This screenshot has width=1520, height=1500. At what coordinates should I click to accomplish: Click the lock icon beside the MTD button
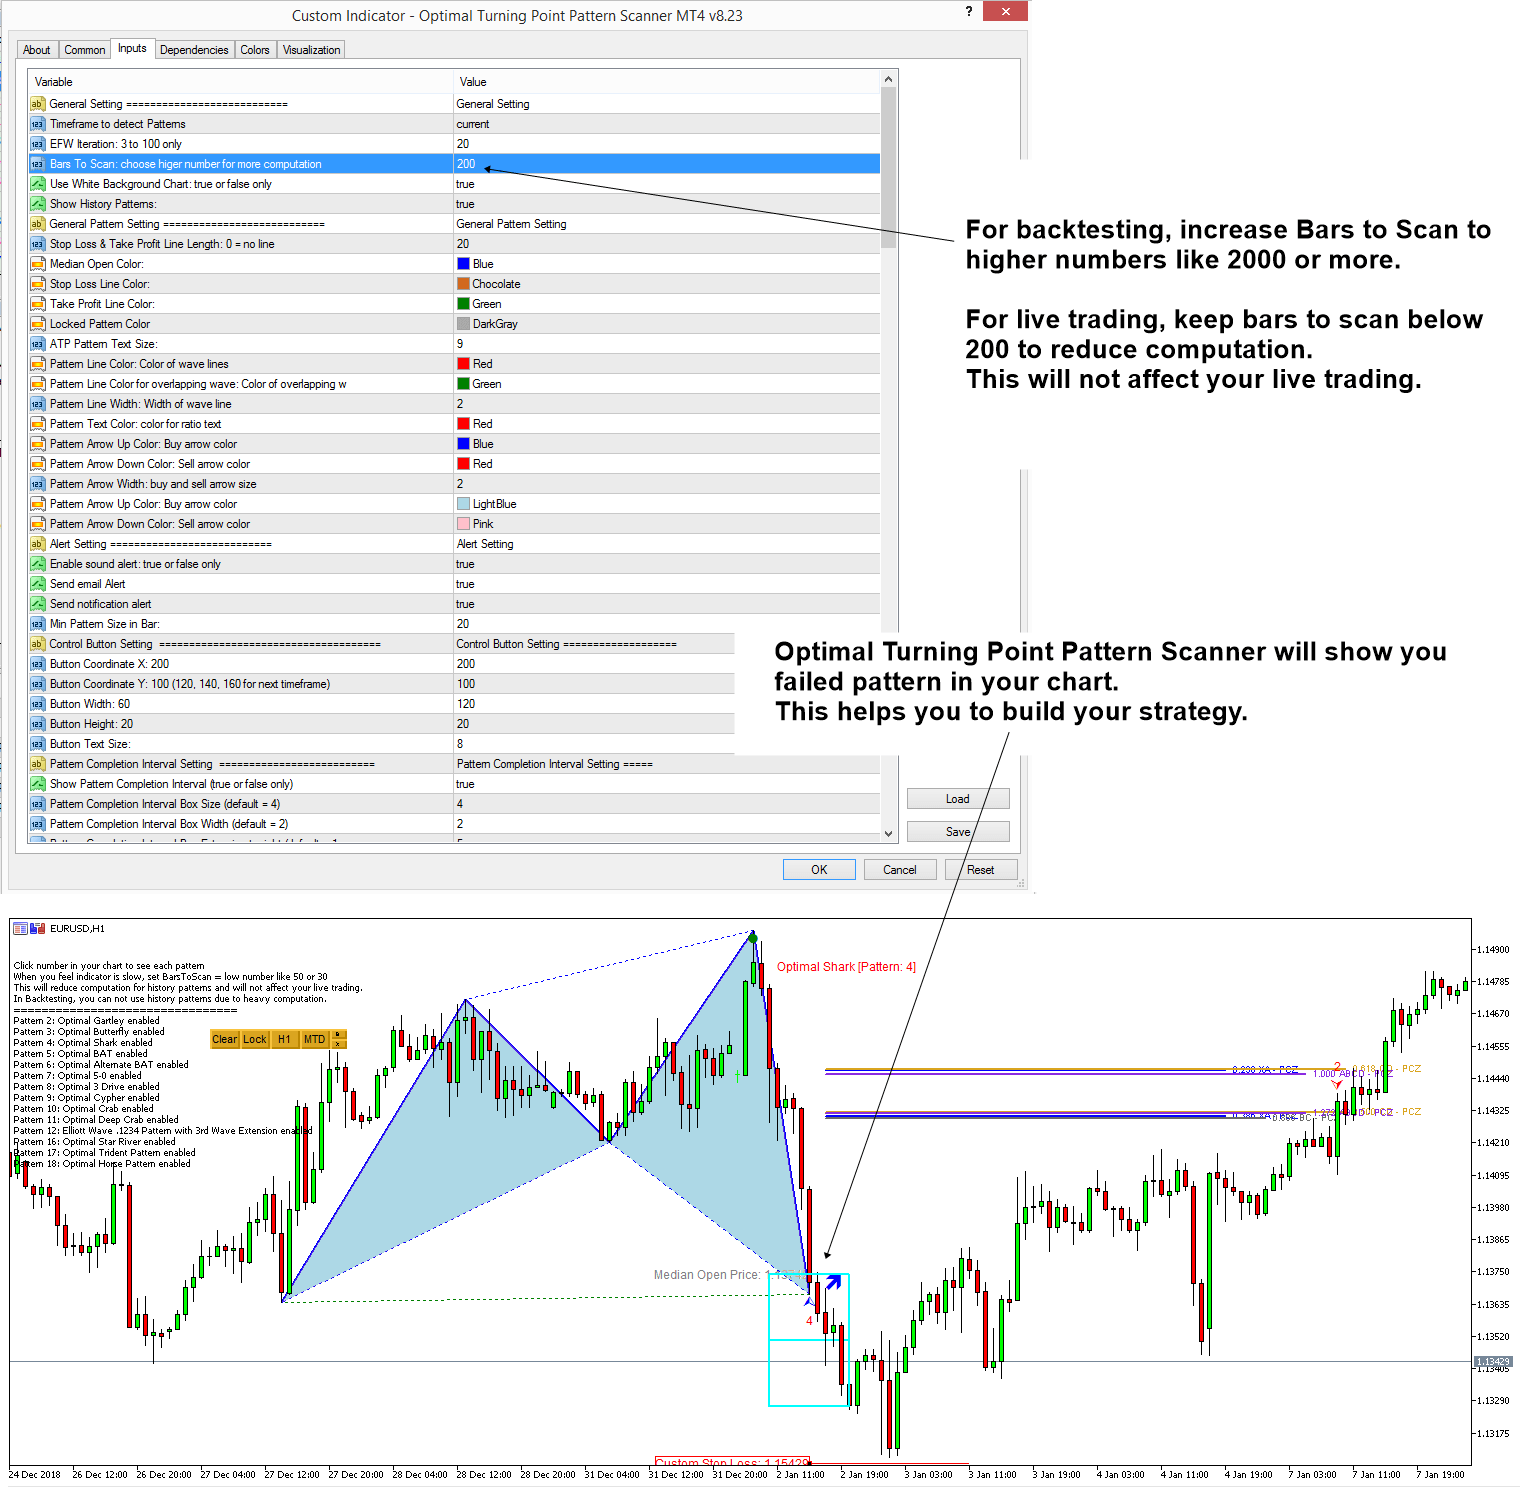(x=336, y=1034)
